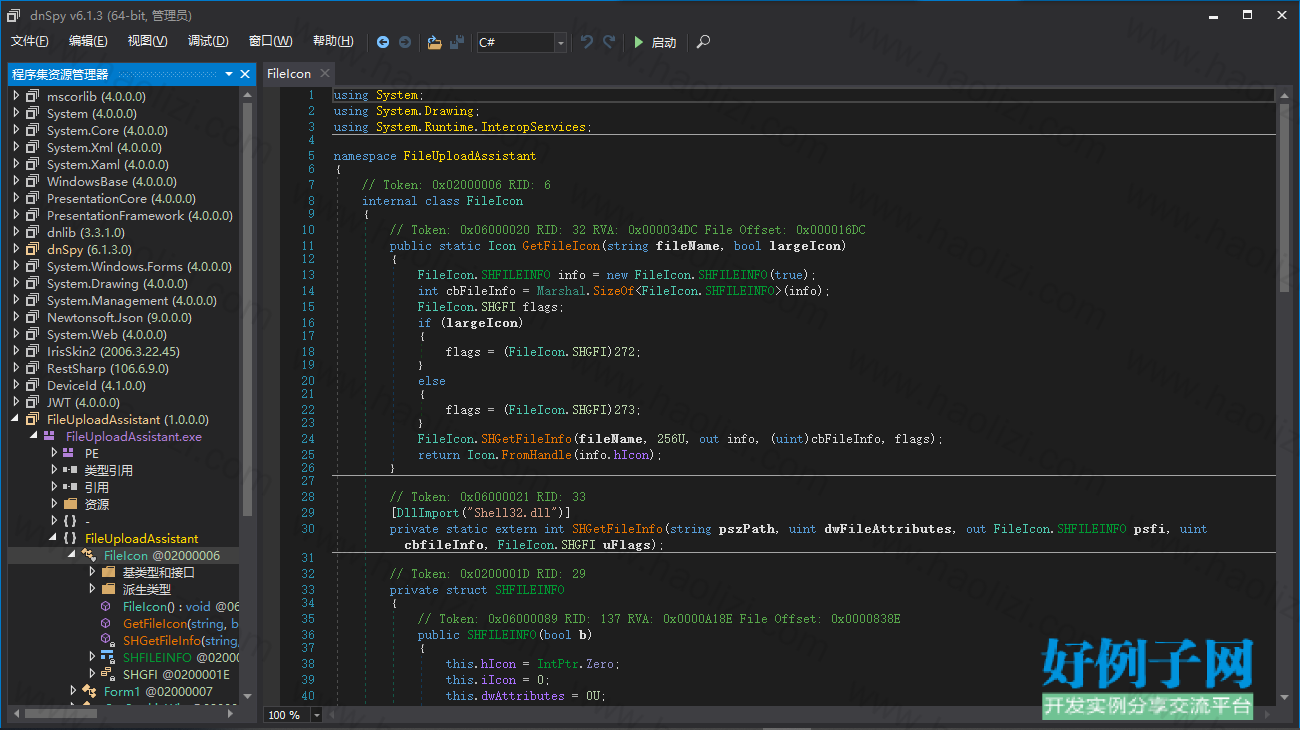
Task: Collapse the FileUploadAssistant (1.0.0.0) assembly
Action: click(16, 419)
